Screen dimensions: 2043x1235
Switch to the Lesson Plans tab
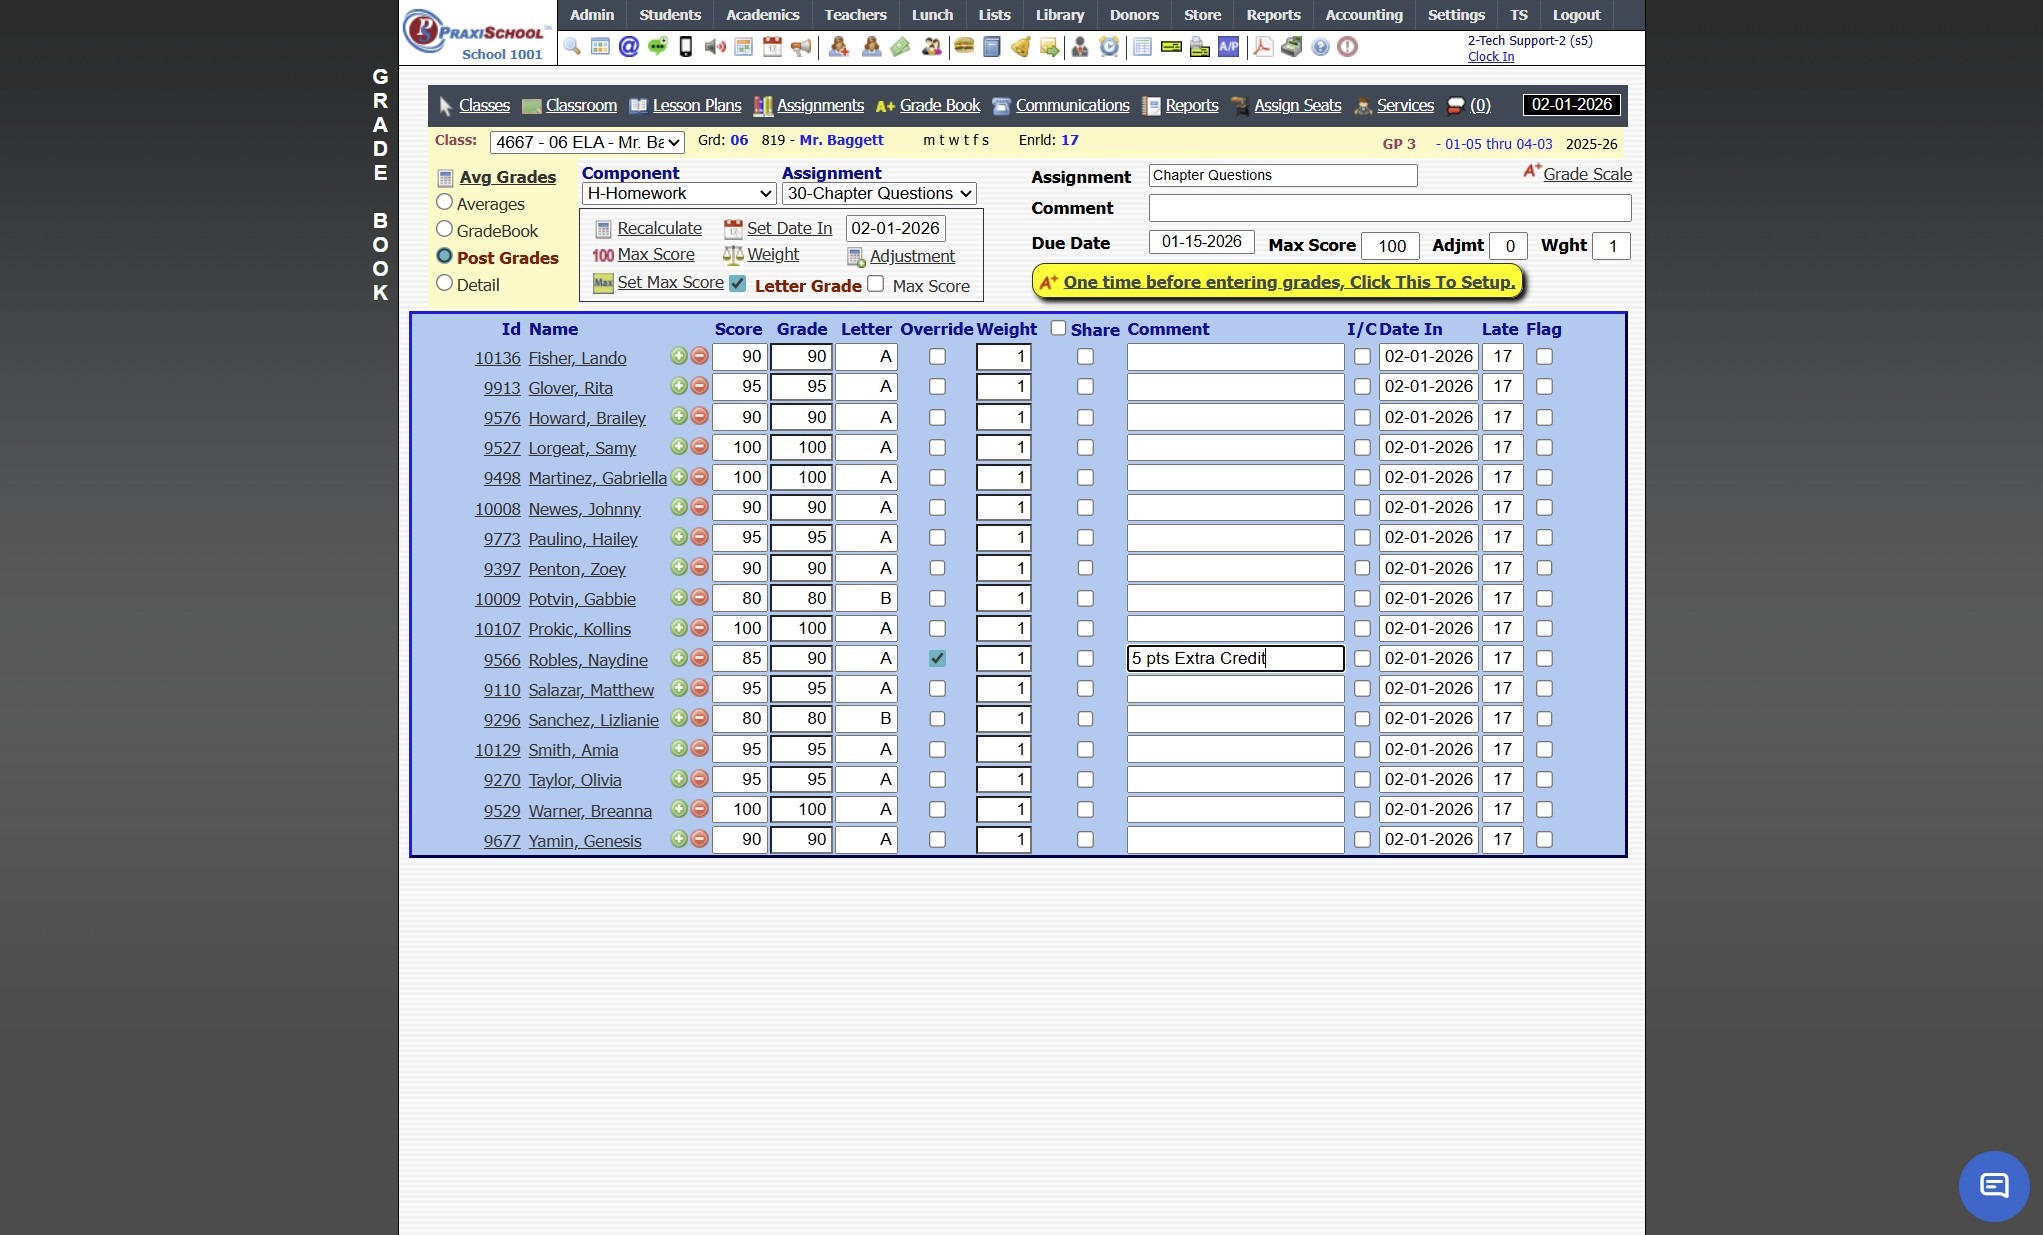tap(696, 106)
